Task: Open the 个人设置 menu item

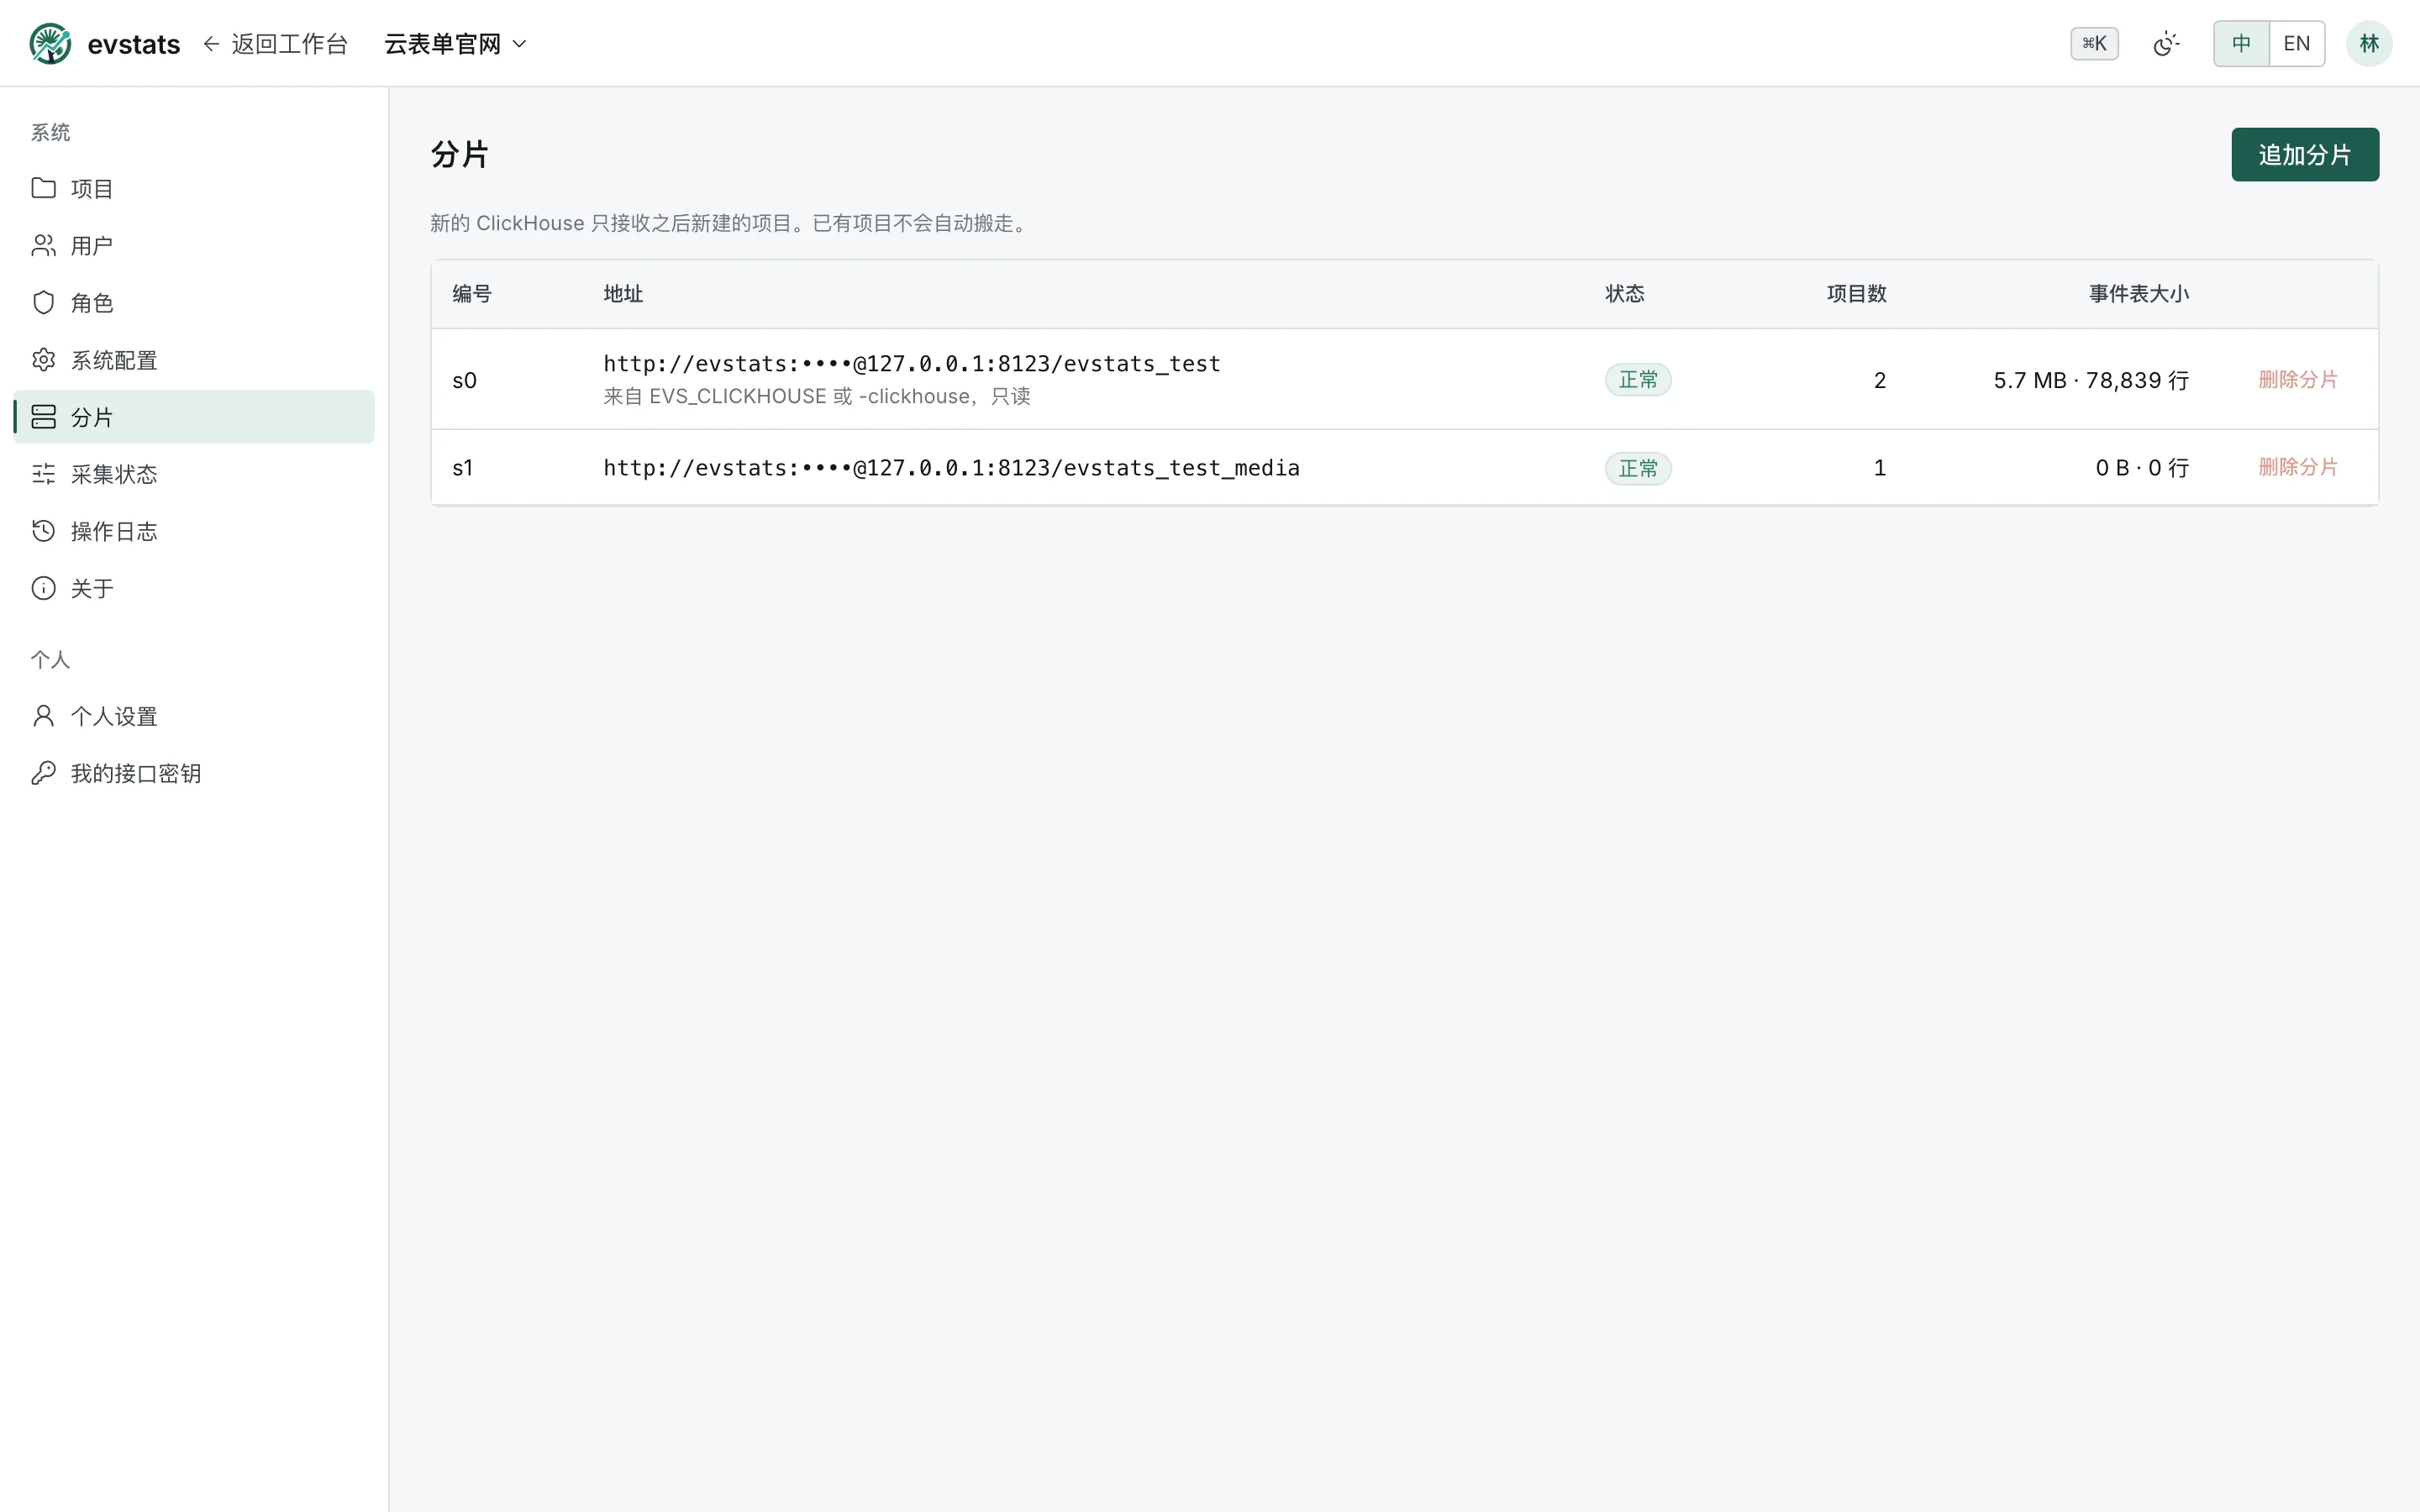Action: [194, 715]
